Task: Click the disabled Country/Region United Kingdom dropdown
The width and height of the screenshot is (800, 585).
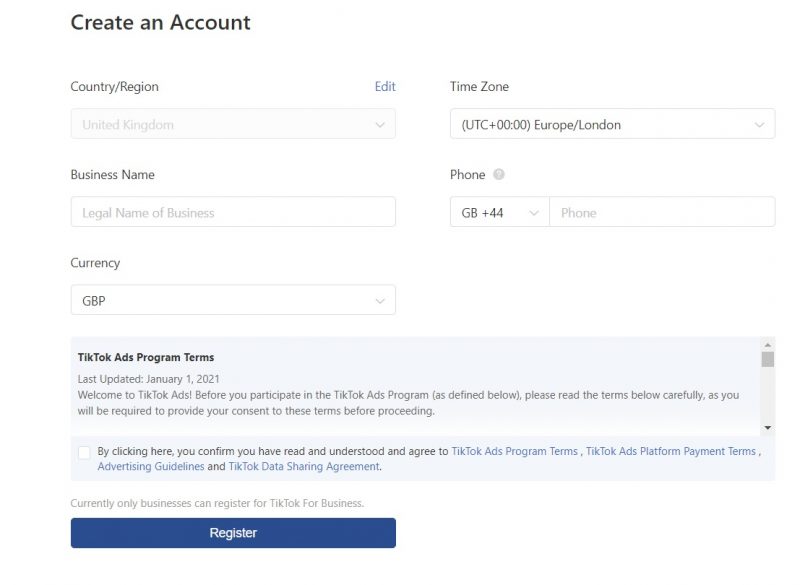Action: (x=232, y=125)
